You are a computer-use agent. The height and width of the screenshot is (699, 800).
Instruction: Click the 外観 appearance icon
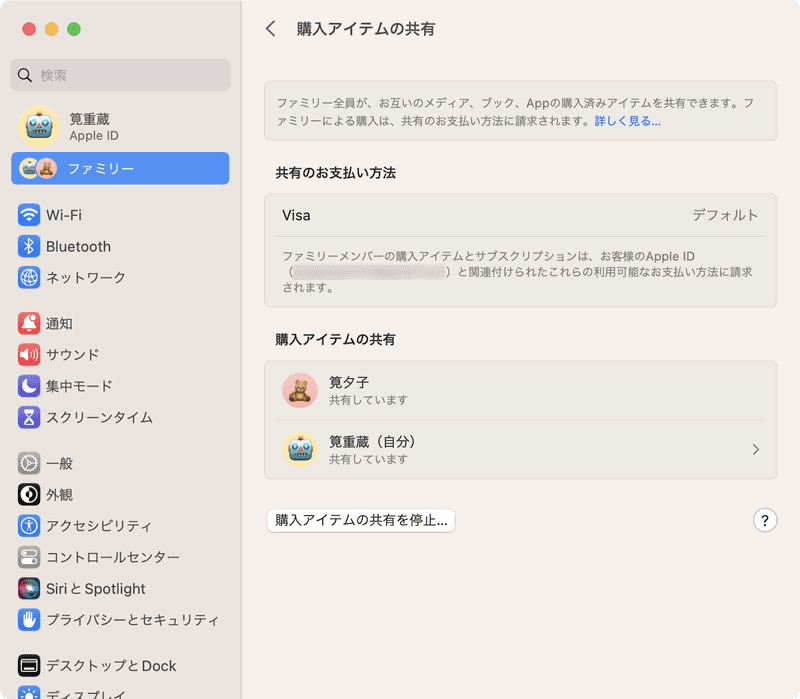click(29, 494)
